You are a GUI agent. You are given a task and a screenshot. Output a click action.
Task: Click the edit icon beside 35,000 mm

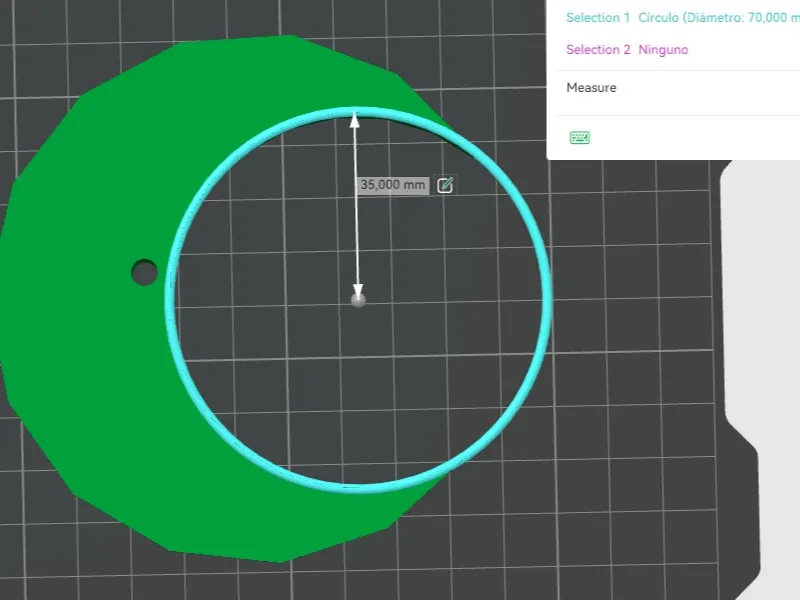(445, 185)
